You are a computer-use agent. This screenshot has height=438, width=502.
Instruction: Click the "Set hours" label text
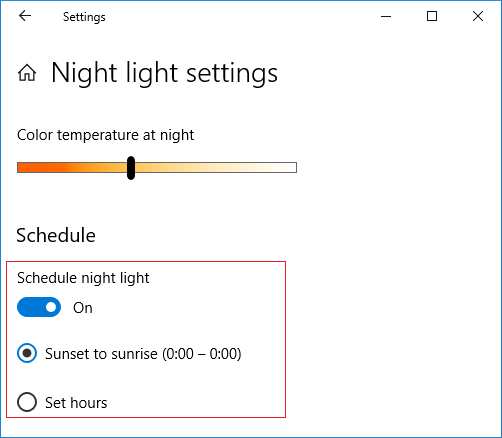[76, 403]
